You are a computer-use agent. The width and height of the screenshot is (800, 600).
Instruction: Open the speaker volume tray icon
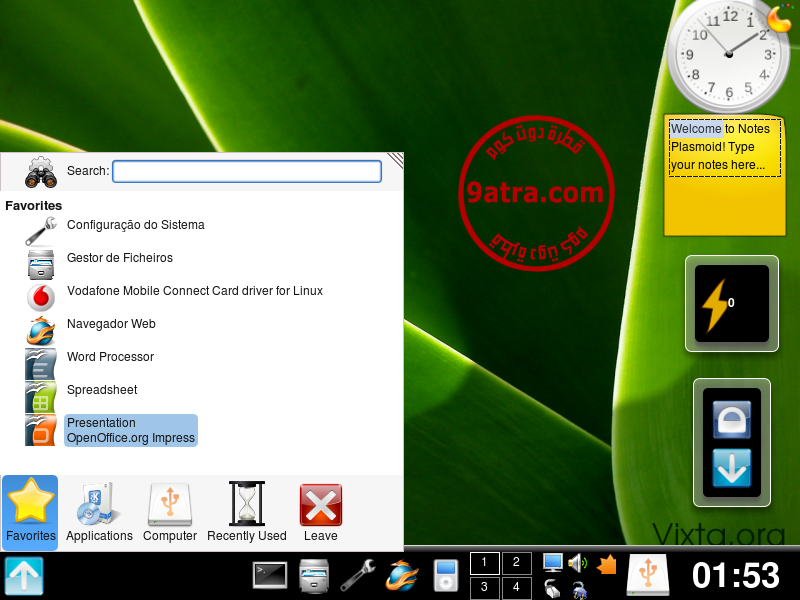coord(578,563)
